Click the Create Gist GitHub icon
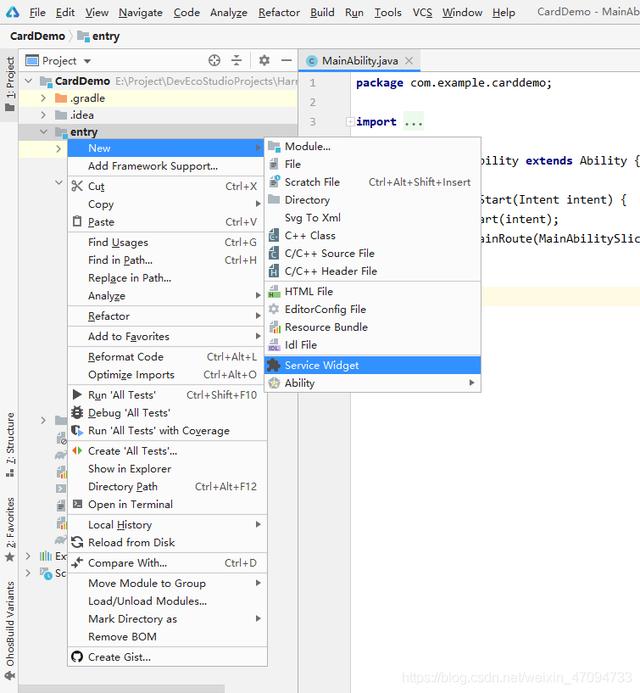640x693 pixels. [x=77, y=657]
